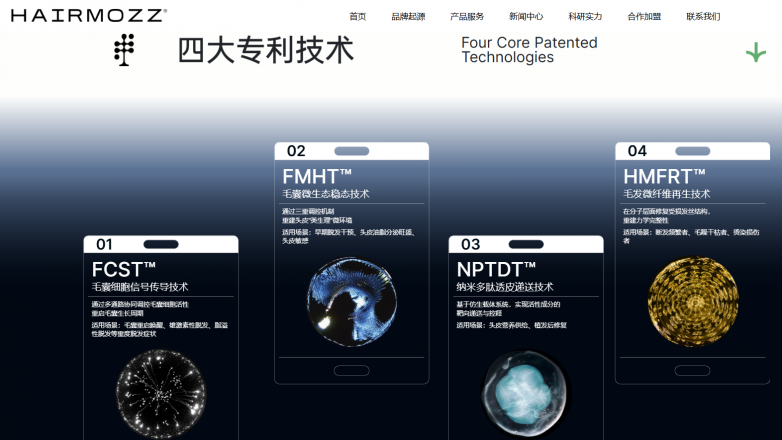Click the outlined pill button under FMHT card

352,371
